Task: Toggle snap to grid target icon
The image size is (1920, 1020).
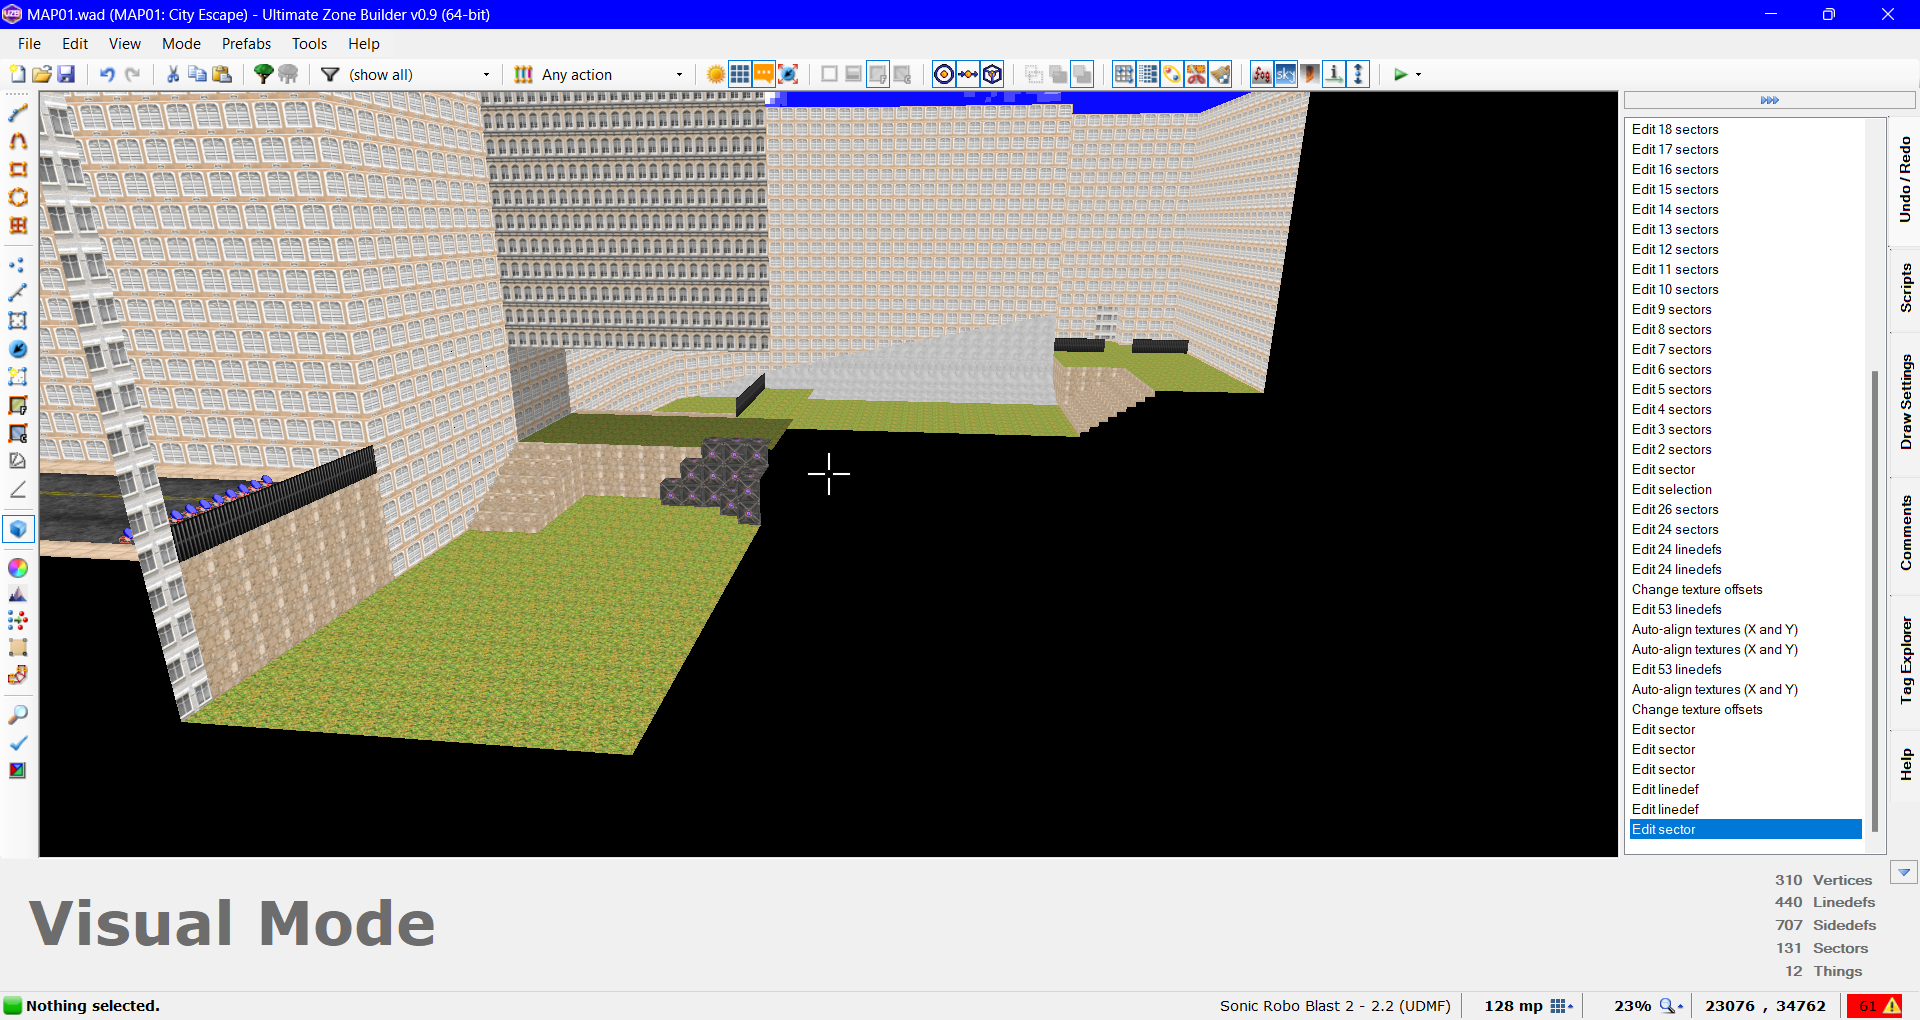Action: (x=944, y=74)
